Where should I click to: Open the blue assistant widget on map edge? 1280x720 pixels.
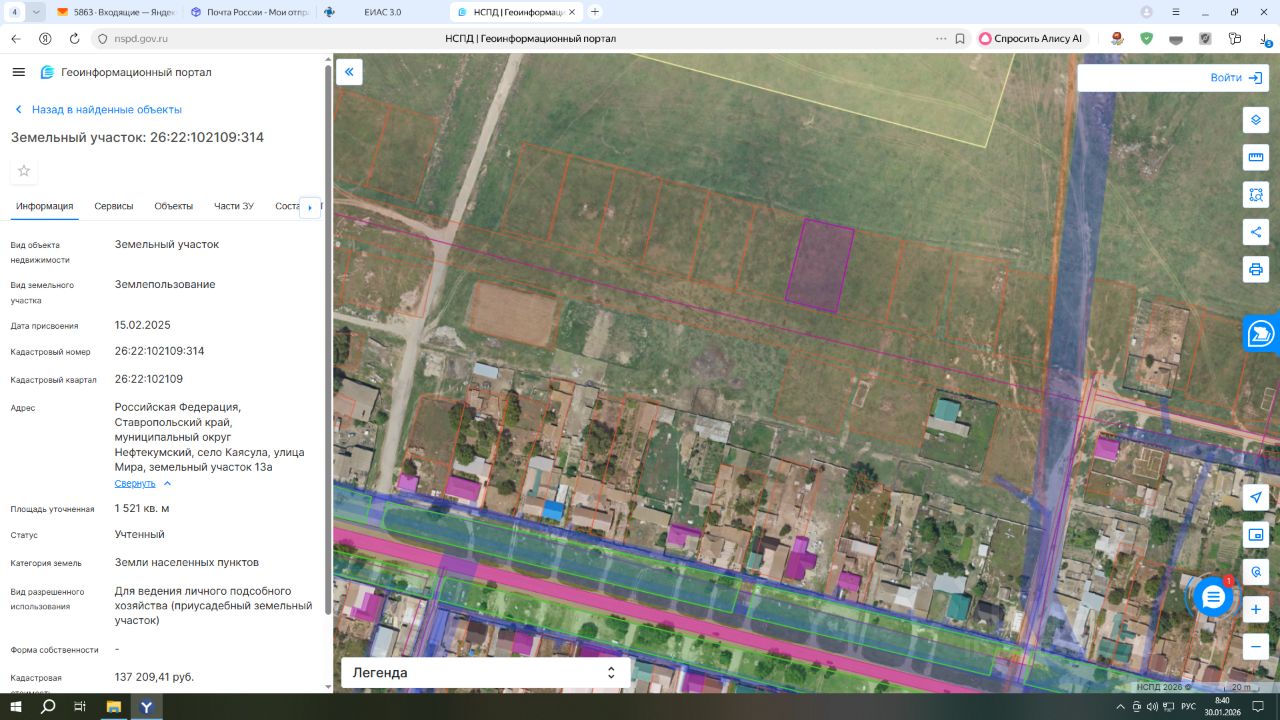pyautogui.click(x=1262, y=334)
